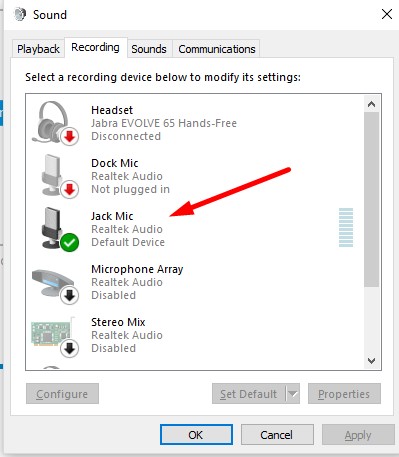Click the scroll down arrow in device list
This screenshot has height=457, width=399.
click(x=371, y=360)
